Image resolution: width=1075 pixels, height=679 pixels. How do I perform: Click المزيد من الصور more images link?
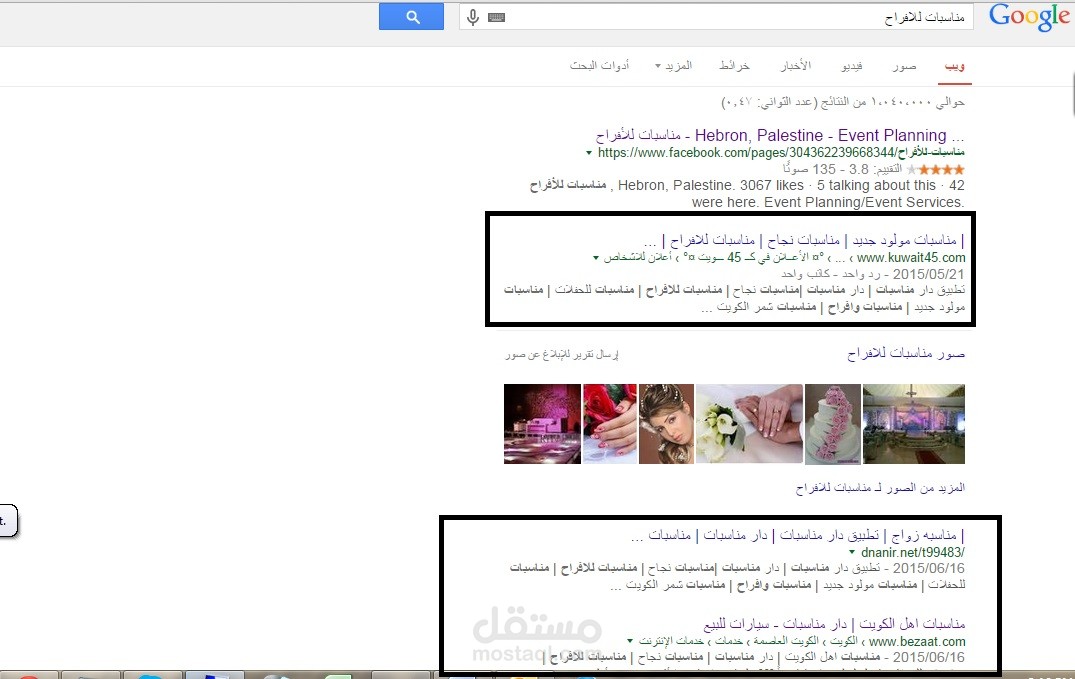point(880,488)
